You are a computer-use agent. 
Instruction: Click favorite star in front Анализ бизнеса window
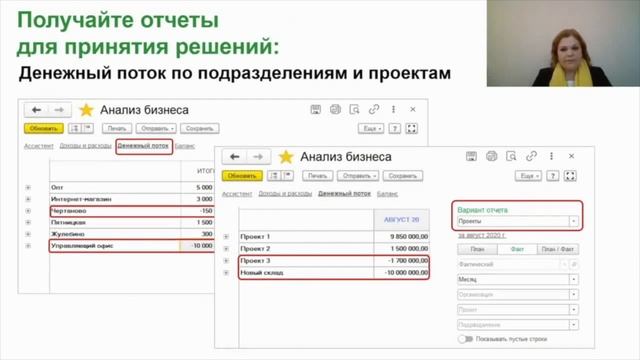286,157
